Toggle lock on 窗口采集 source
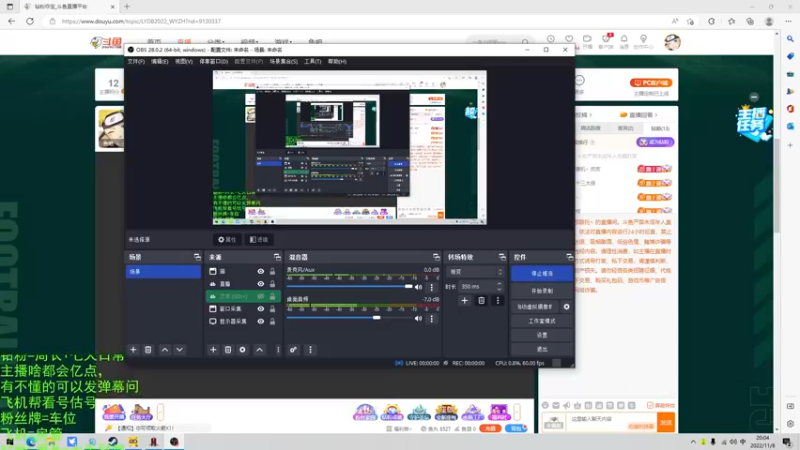Image resolution: width=800 pixels, height=450 pixels. [x=272, y=309]
